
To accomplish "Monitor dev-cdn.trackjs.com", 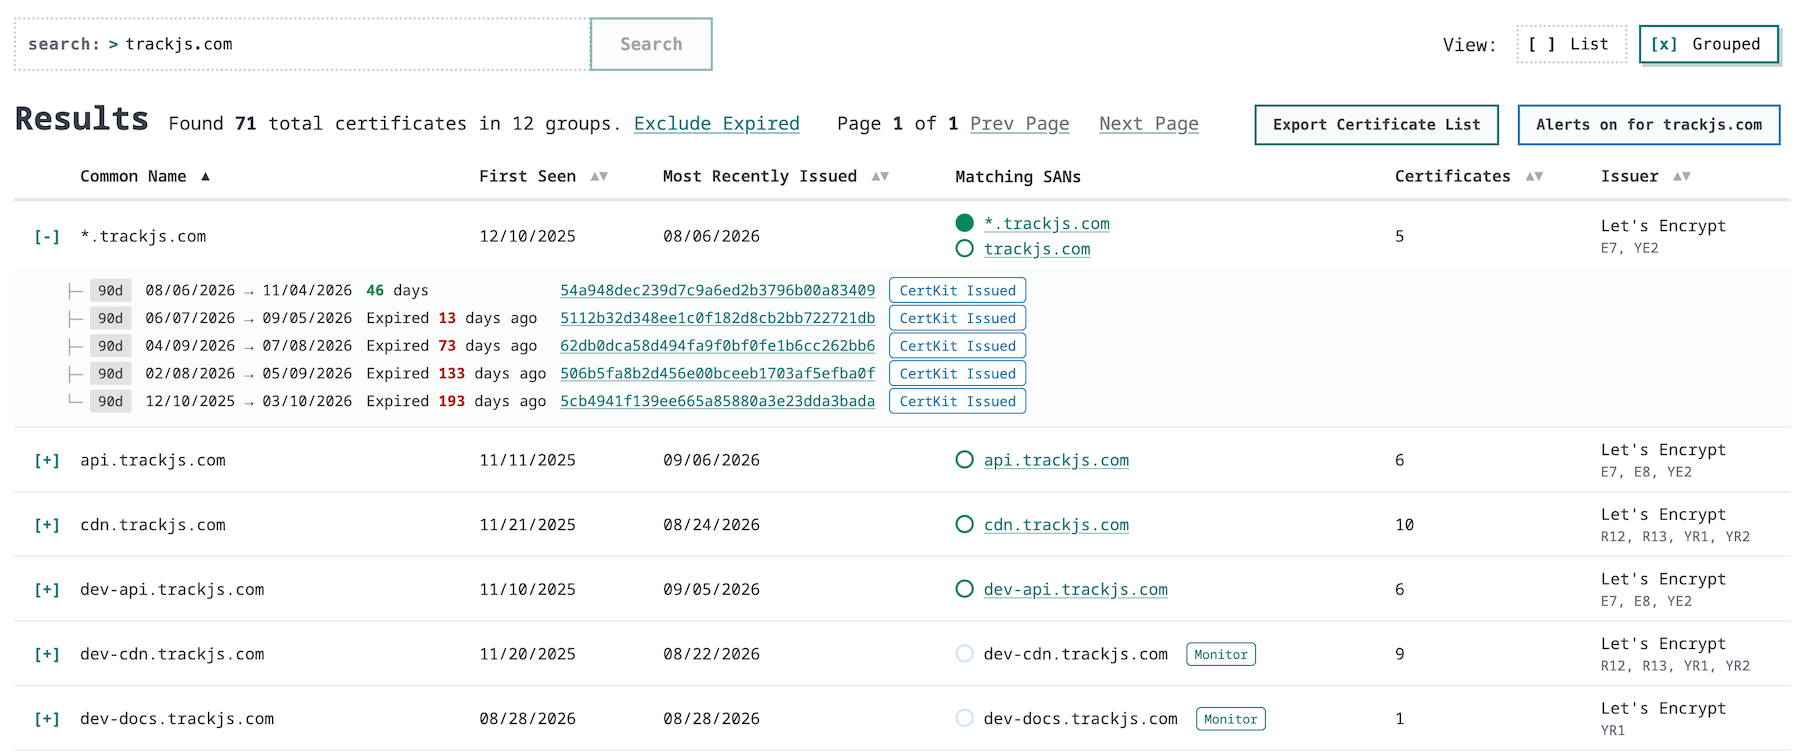I will [x=1221, y=654].
